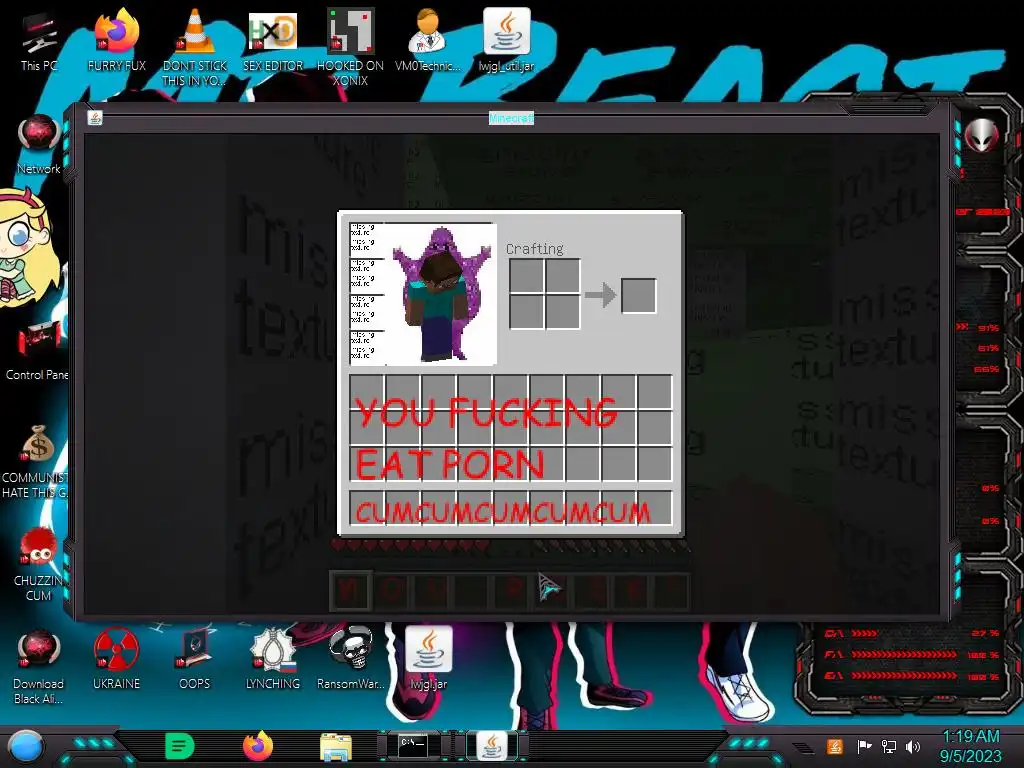Launch the HxD hex editor shortcut
1024x768 pixels.
pos(273,43)
